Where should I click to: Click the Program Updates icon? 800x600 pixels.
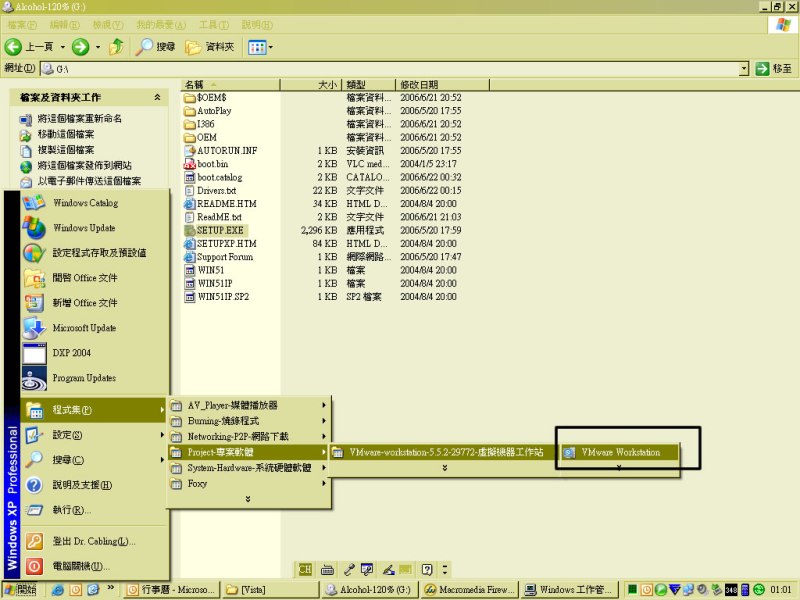(x=35, y=378)
